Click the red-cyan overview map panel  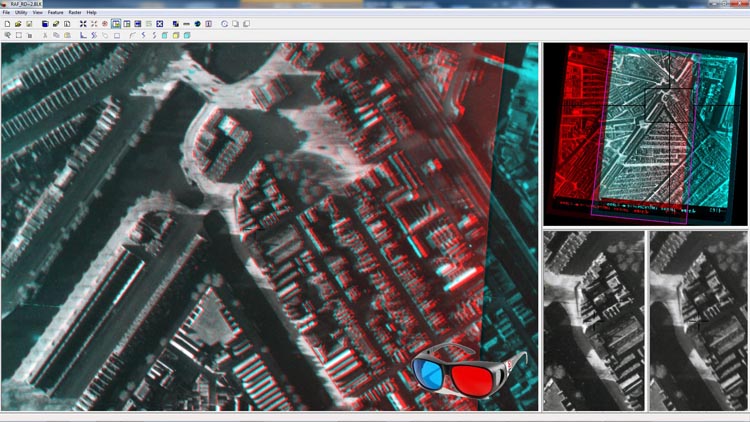pos(645,134)
